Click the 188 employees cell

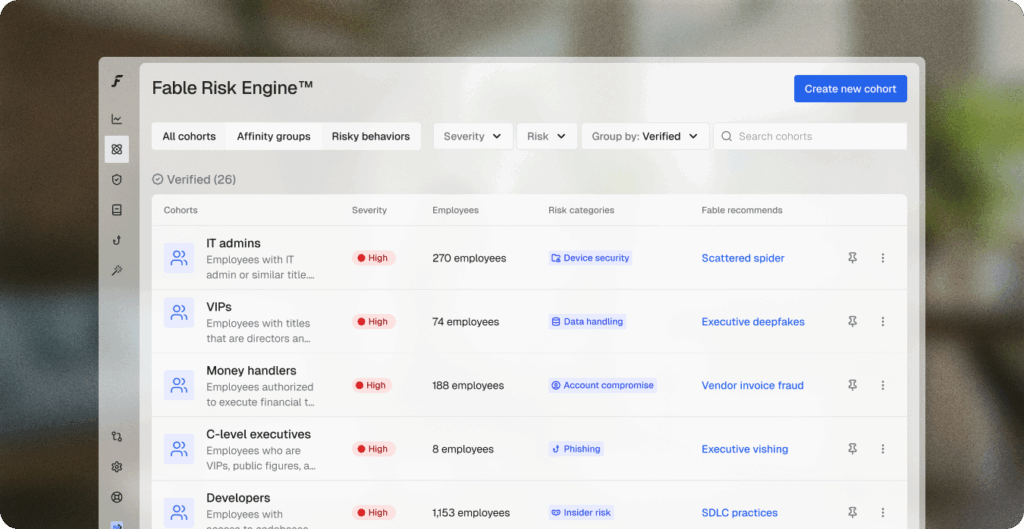pos(468,385)
